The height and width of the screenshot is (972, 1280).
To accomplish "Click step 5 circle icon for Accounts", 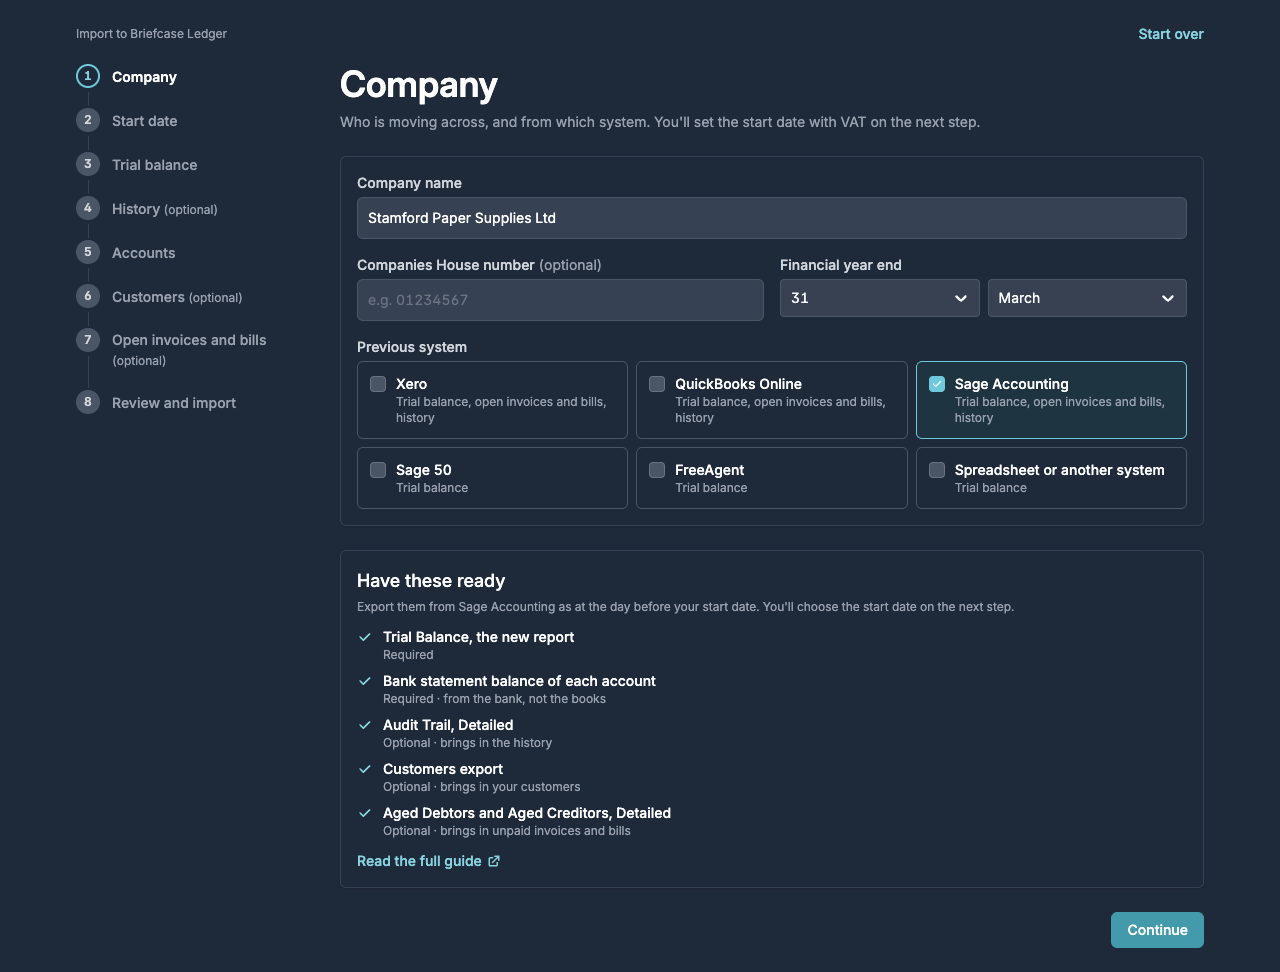I will tap(88, 252).
